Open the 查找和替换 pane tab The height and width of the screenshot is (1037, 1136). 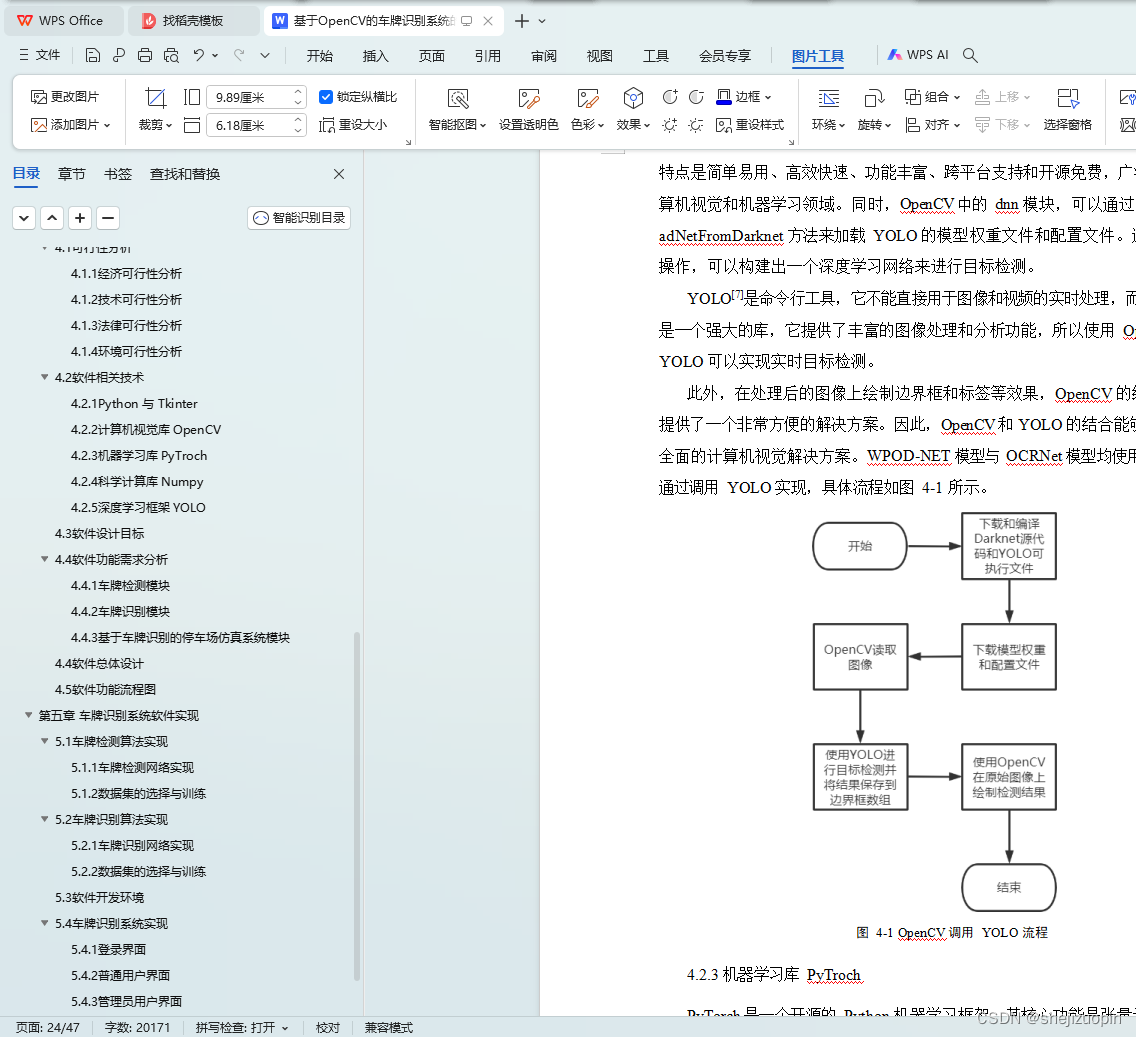click(x=185, y=174)
